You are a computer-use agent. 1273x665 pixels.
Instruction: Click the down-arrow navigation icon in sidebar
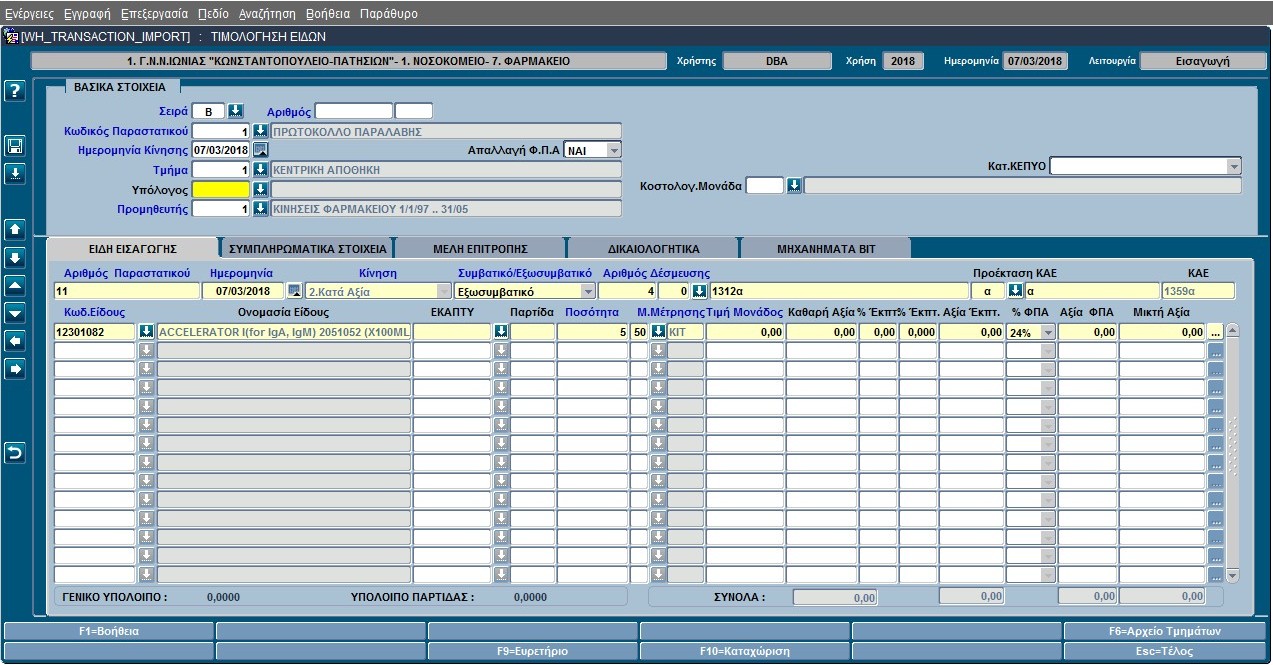click(15, 257)
